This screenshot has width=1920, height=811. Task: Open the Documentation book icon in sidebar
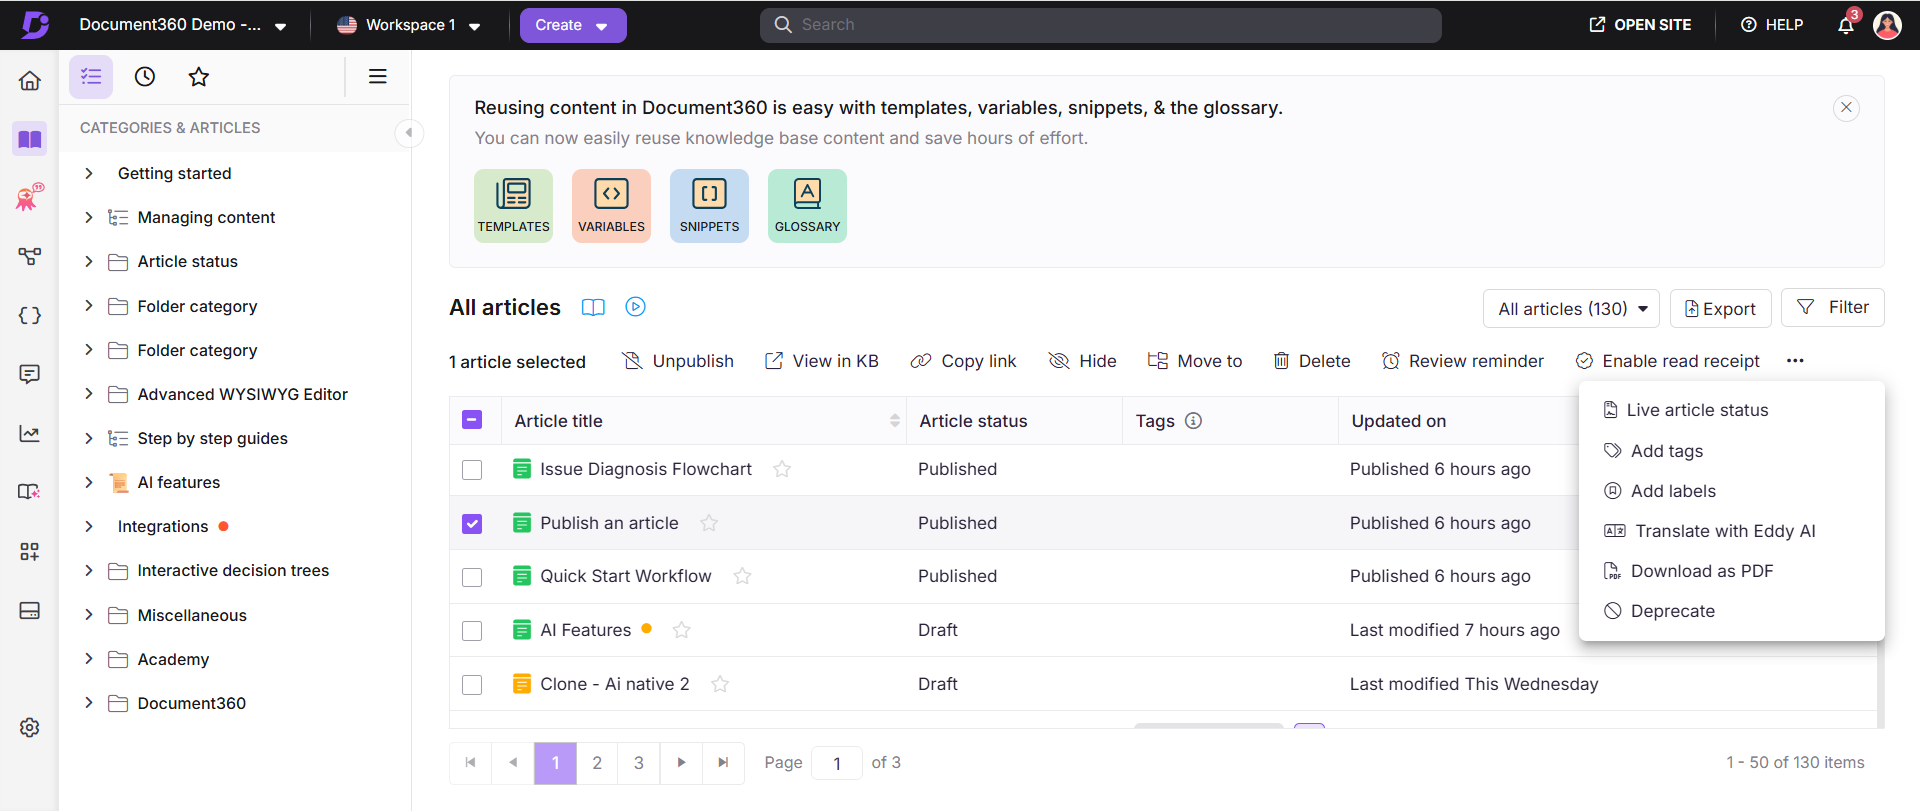[30, 139]
